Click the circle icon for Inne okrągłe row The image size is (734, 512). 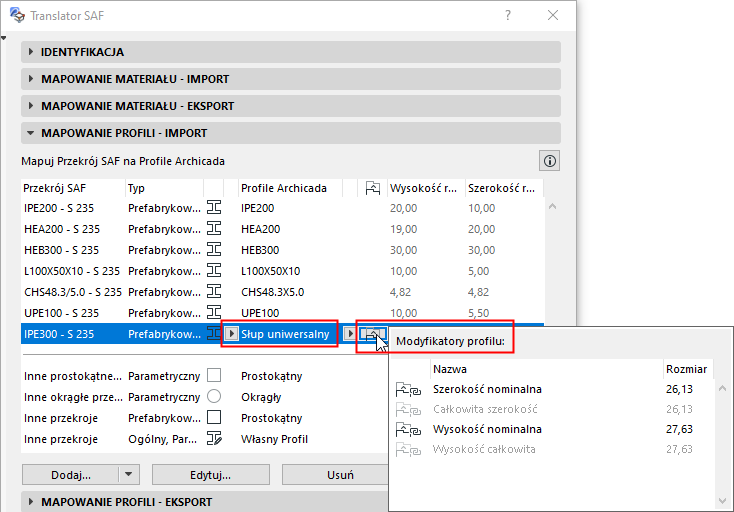click(x=214, y=396)
